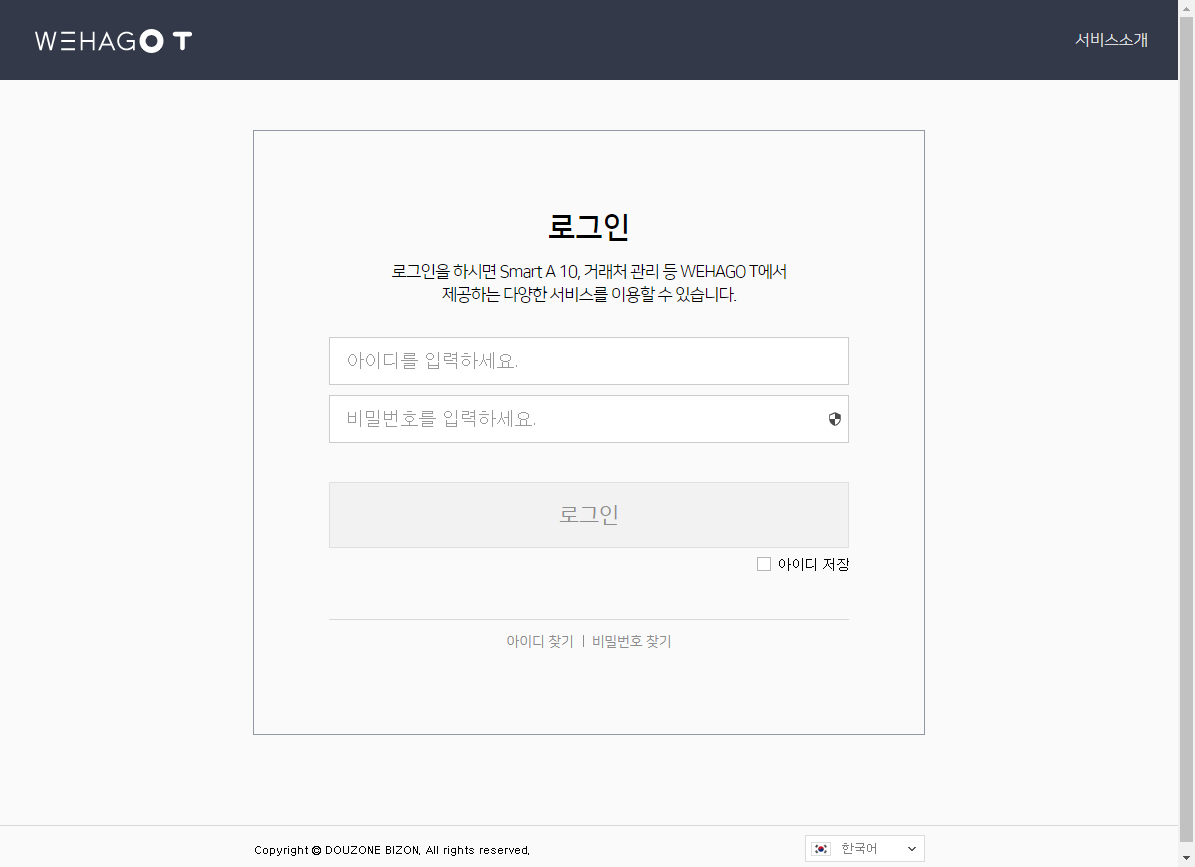Viewport: 1195px width, 867px height.
Task: Click the 아이디 저장 label text
Action: pos(813,564)
